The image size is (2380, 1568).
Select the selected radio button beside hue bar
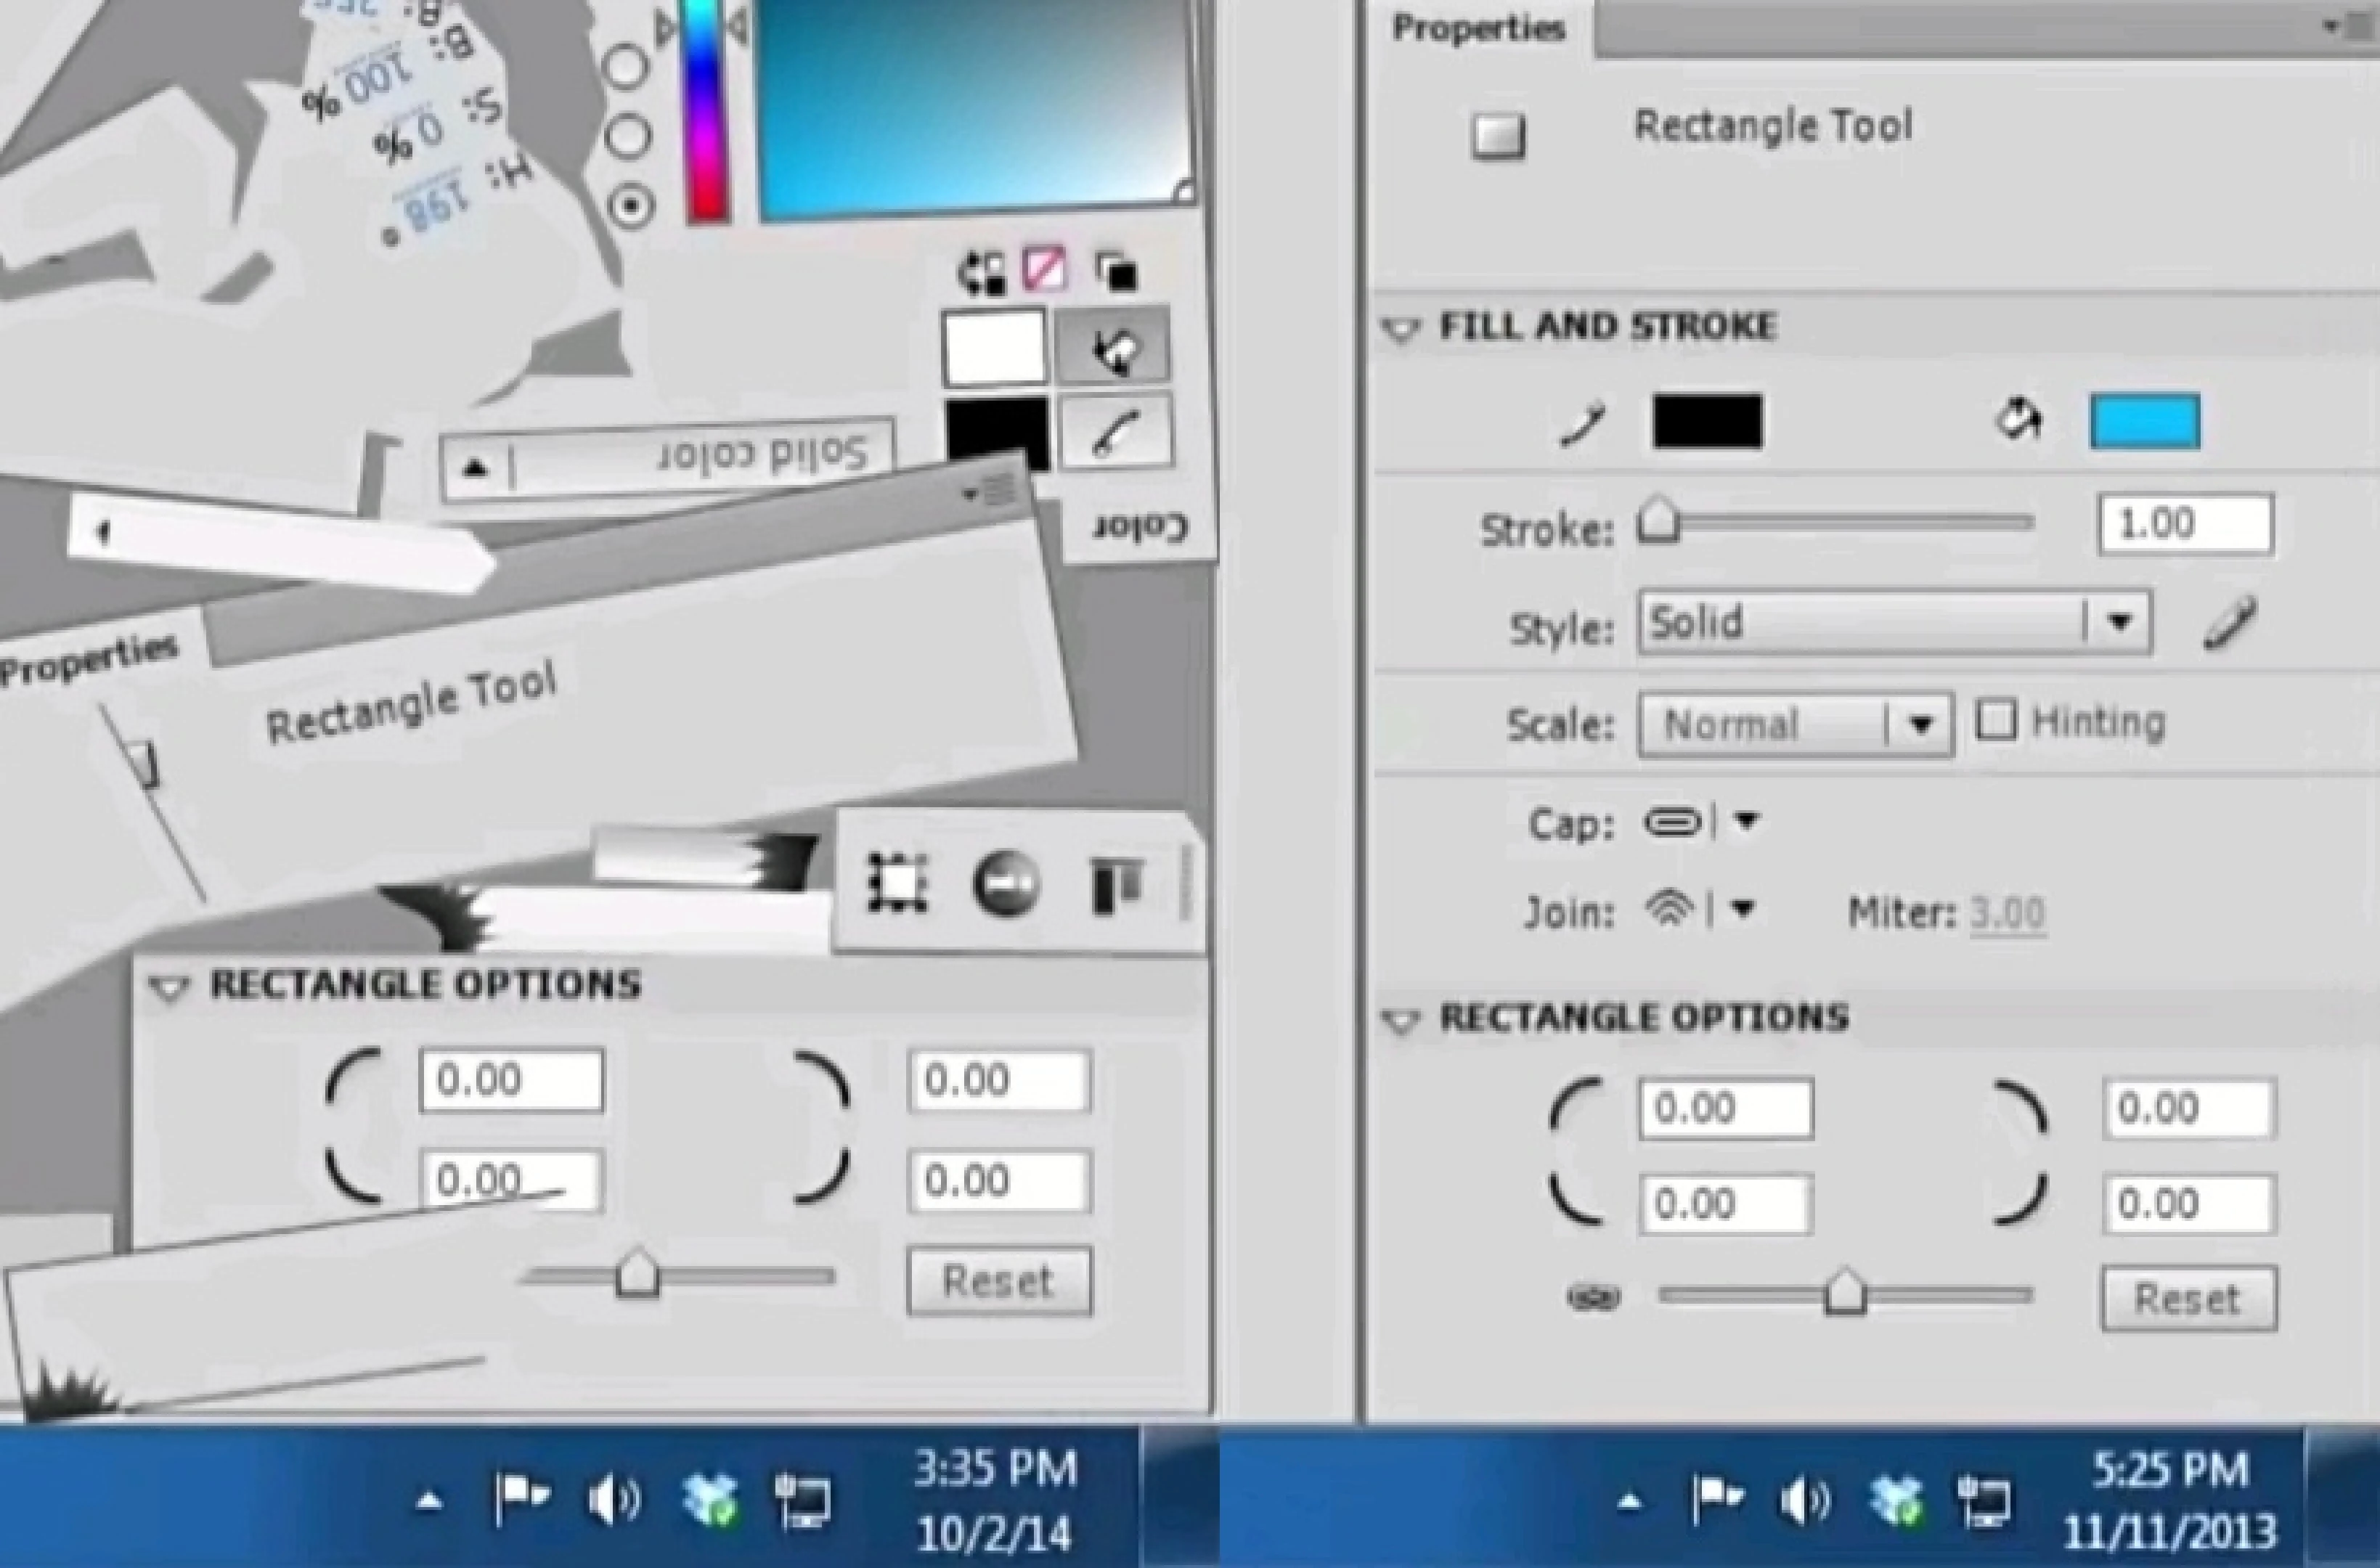(630, 206)
